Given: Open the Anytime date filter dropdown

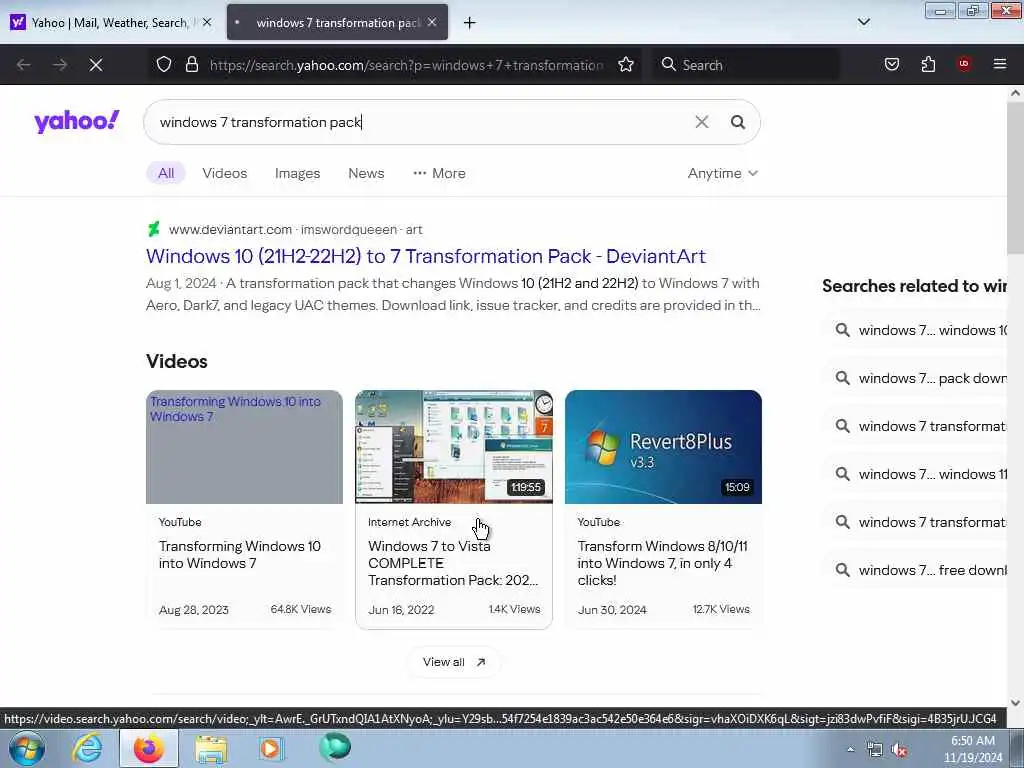Looking at the screenshot, I should click(x=722, y=173).
